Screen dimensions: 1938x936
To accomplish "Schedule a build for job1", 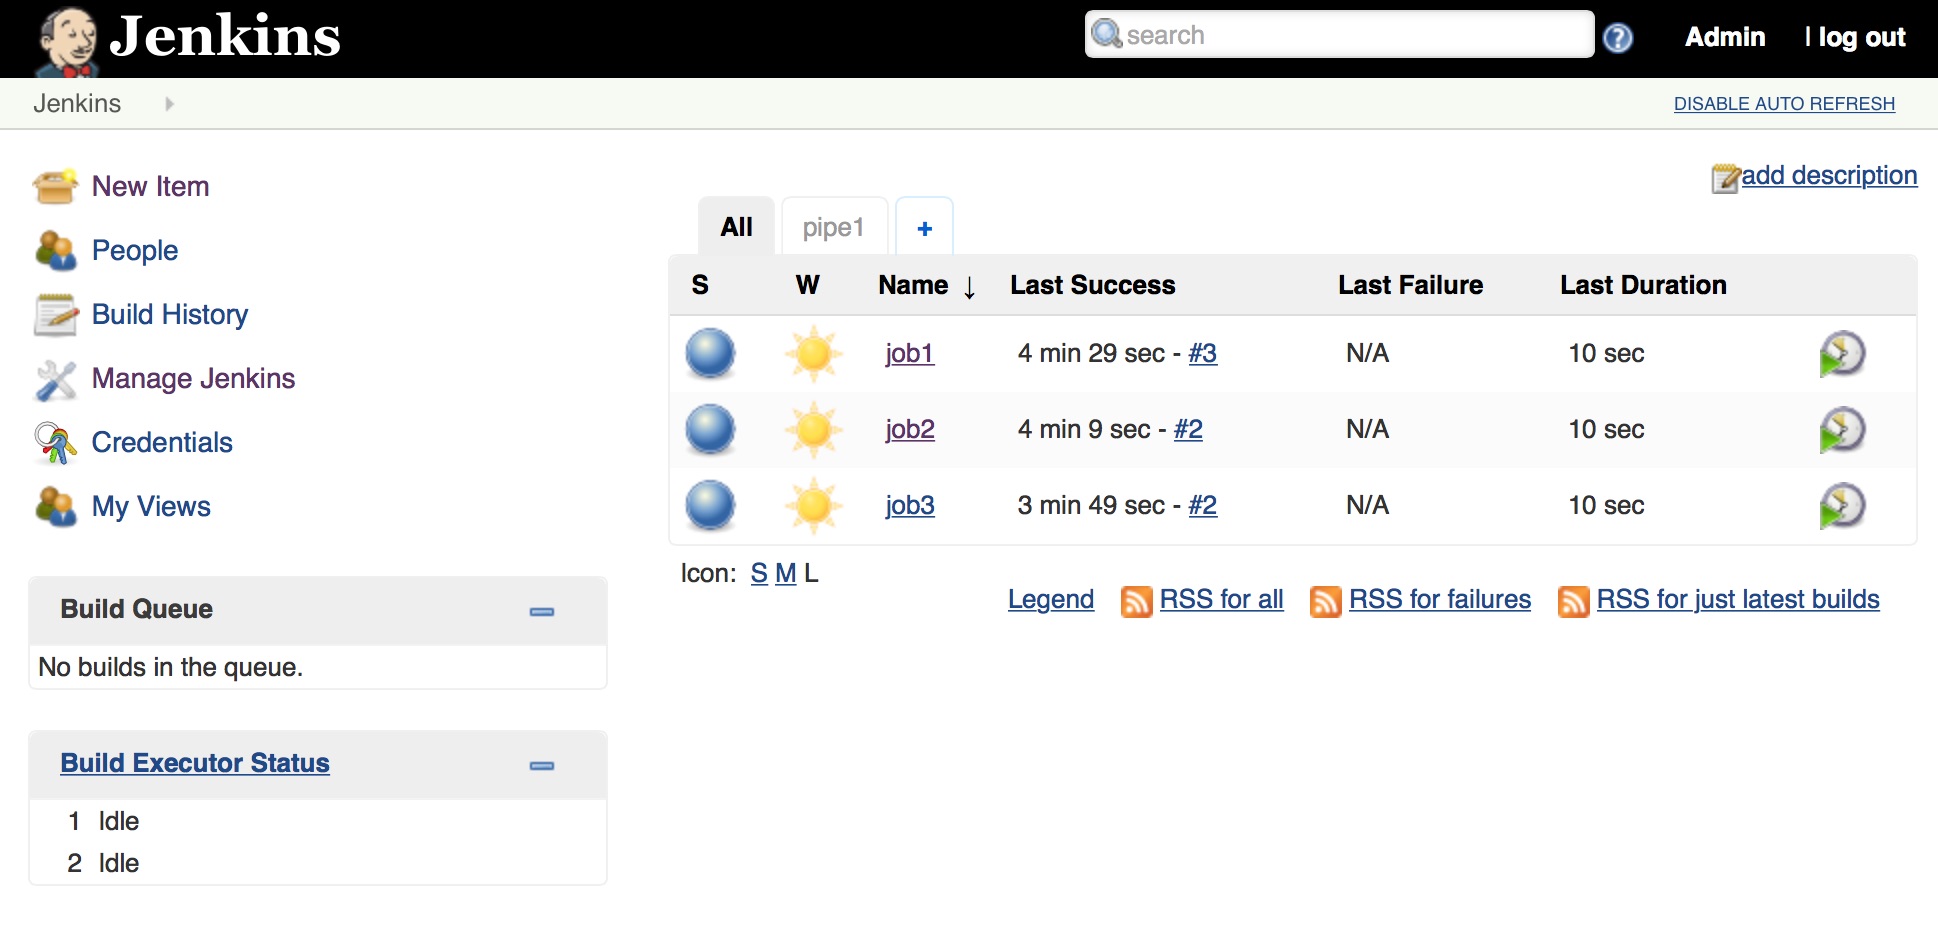I will [x=1842, y=354].
